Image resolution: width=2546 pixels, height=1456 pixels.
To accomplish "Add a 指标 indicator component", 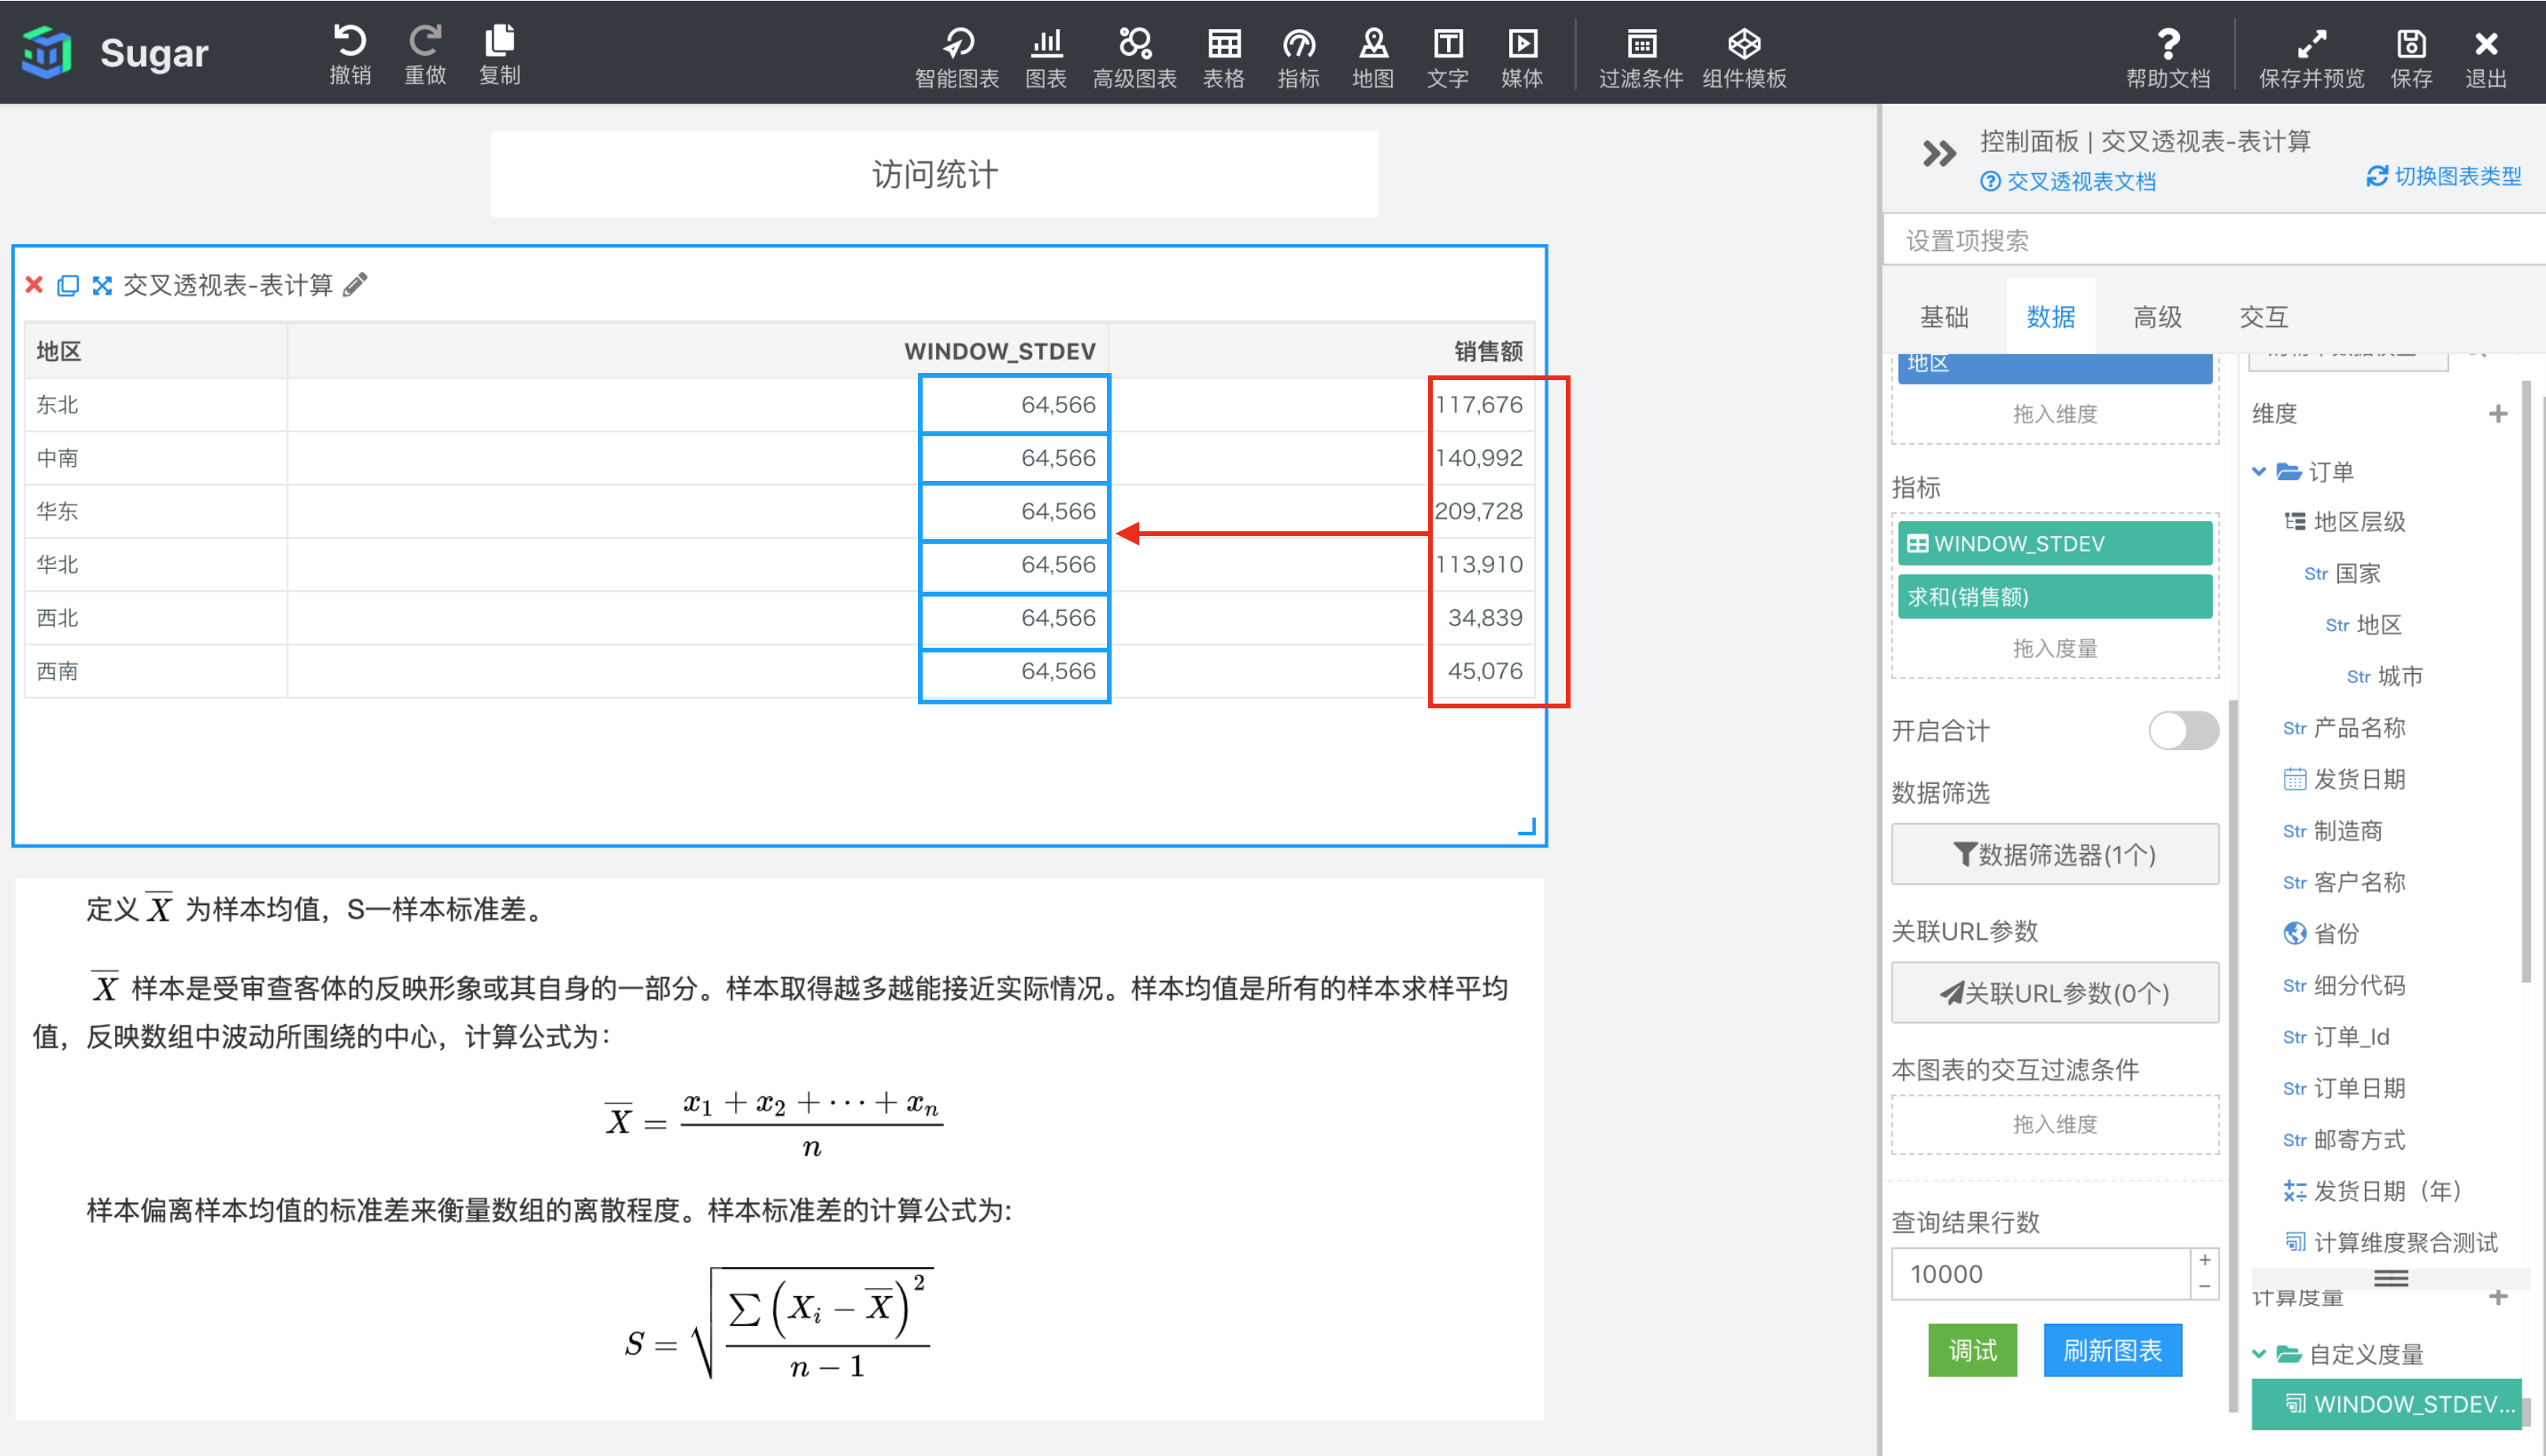I will click(x=1298, y=57).
